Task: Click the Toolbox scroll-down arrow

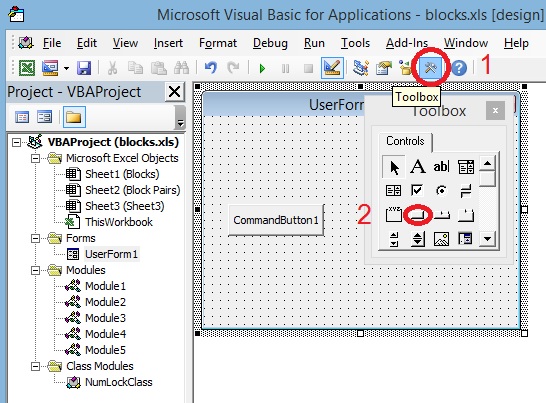Action: tap(487, 239)
